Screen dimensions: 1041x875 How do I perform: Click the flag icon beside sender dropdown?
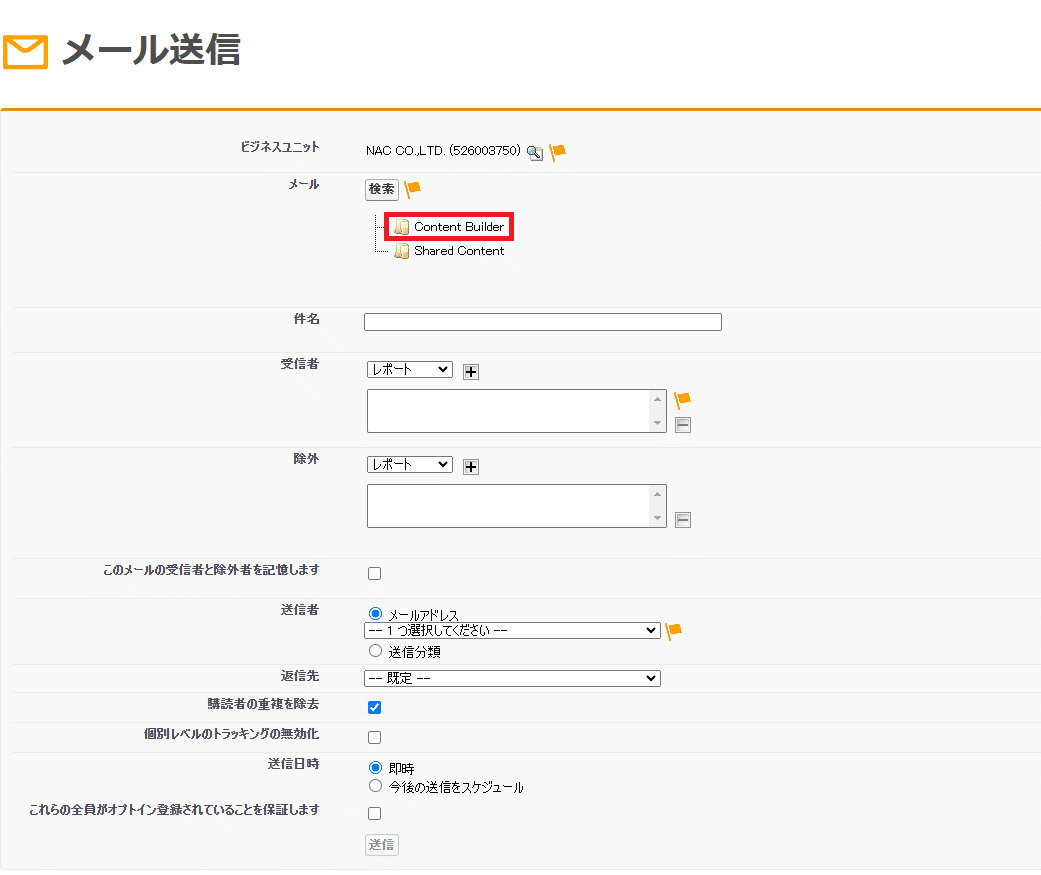tap(674, 631)
